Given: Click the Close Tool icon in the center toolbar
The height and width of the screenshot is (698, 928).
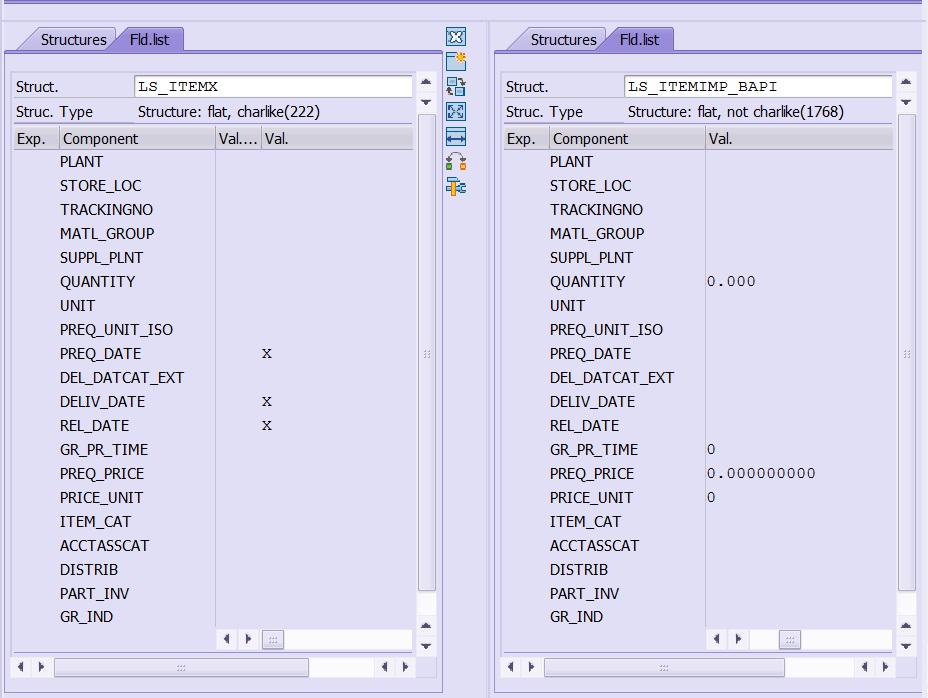Looking at the screenshot, I should click(x=455, y=36).
